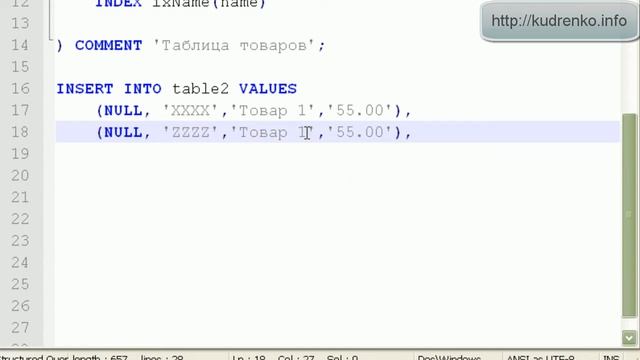Click the Ln : 18 status bar entry

249,357
